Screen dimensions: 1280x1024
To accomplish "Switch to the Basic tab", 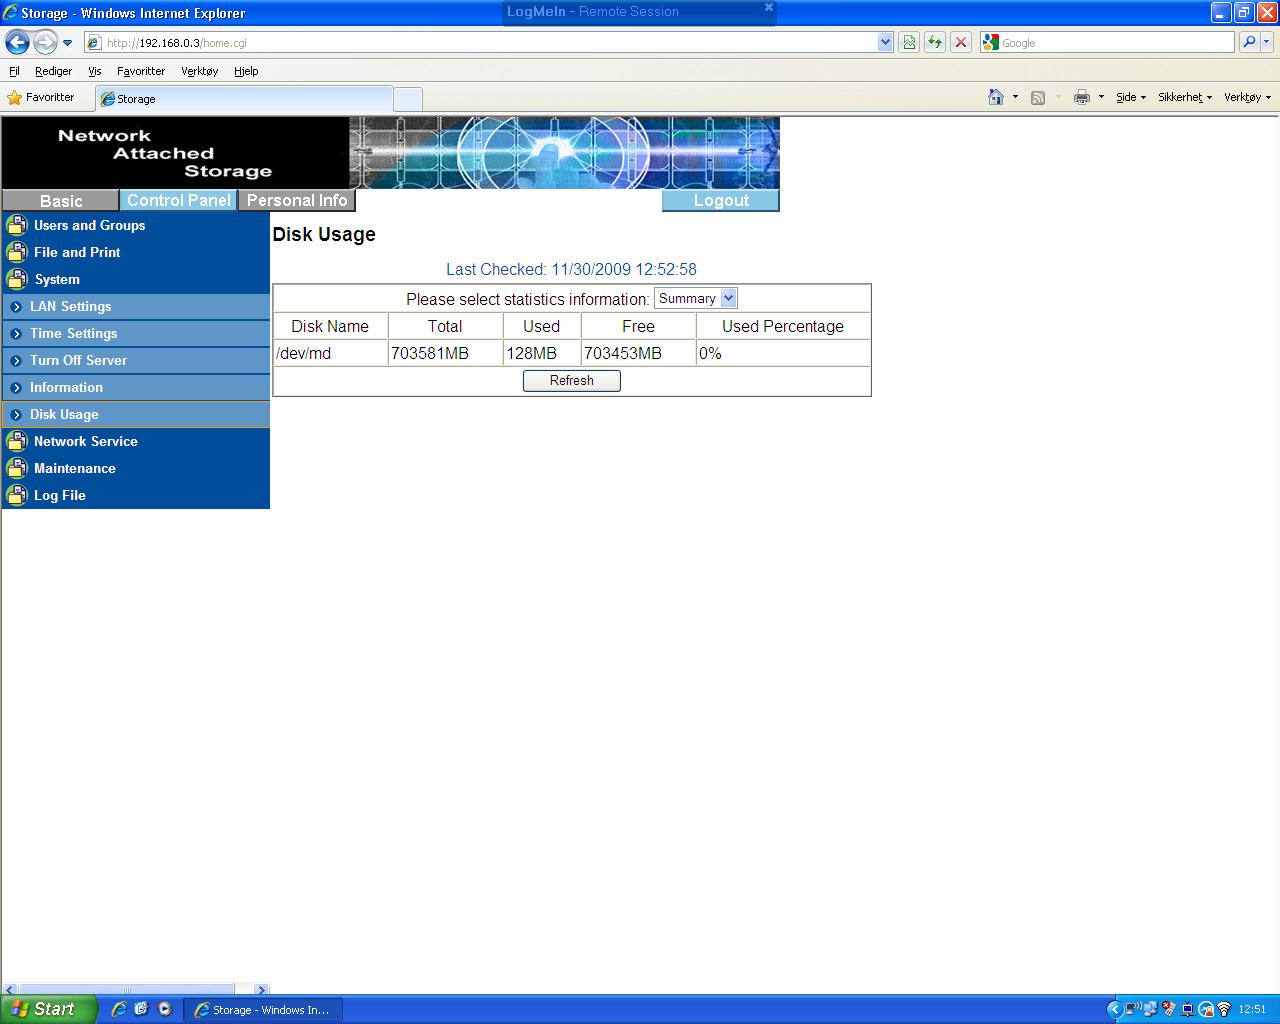I will pyautogui.click(x=61, y=201).
